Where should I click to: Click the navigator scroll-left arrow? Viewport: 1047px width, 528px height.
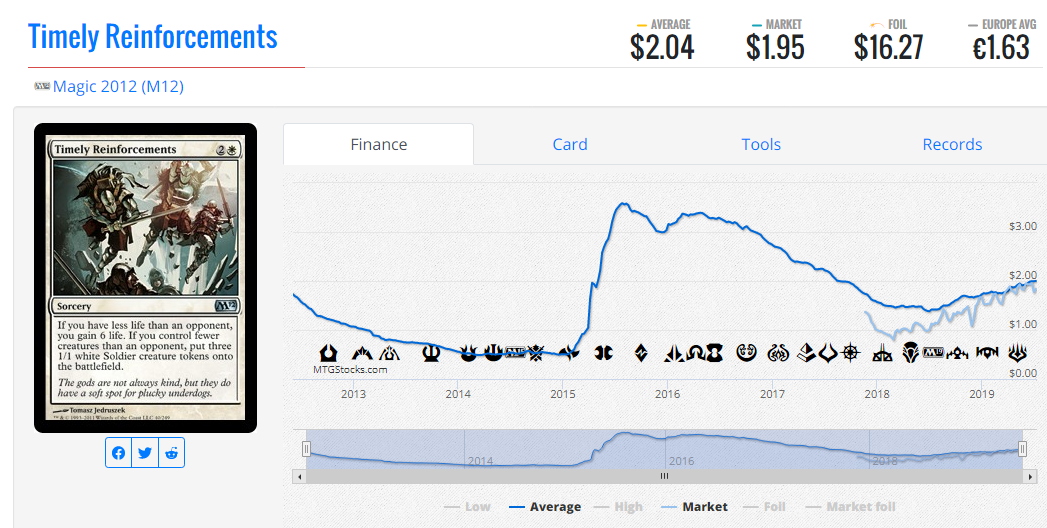[299, 477]
